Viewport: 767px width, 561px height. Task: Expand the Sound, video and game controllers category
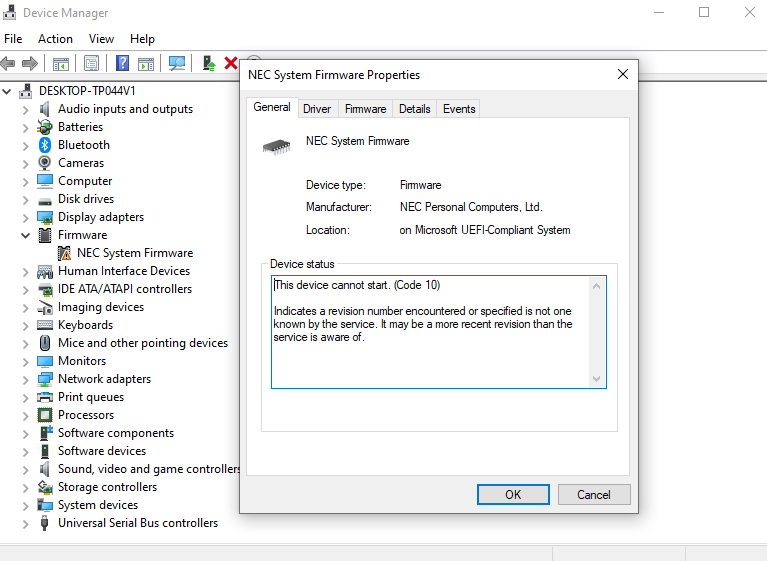tap(25, 470)
